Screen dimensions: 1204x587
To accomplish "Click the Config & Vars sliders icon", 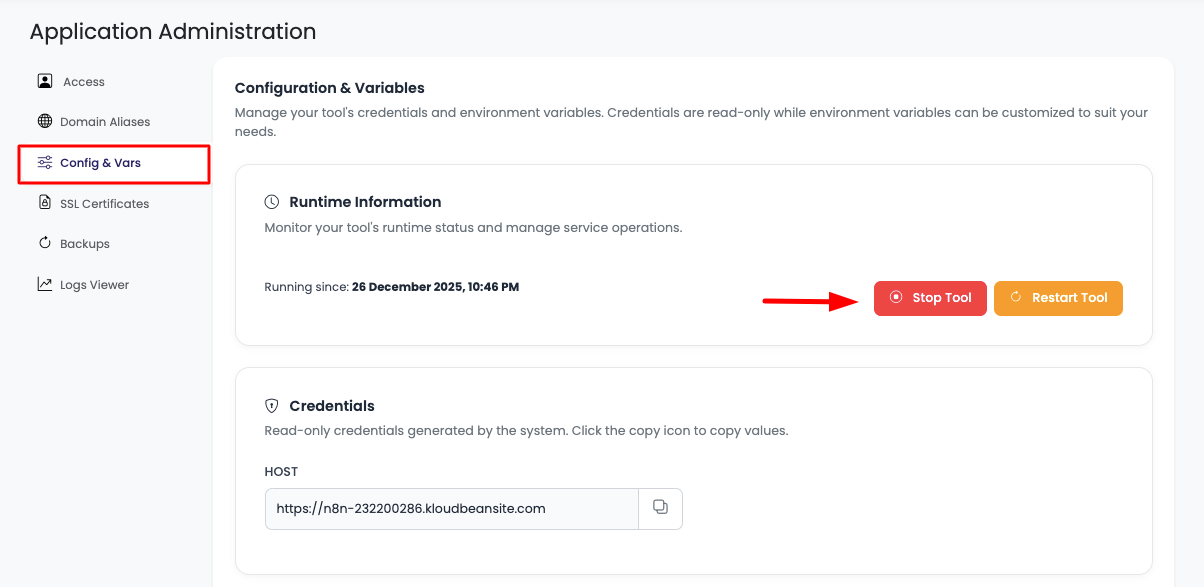I will pyautogui.click(x=45, y=163).
